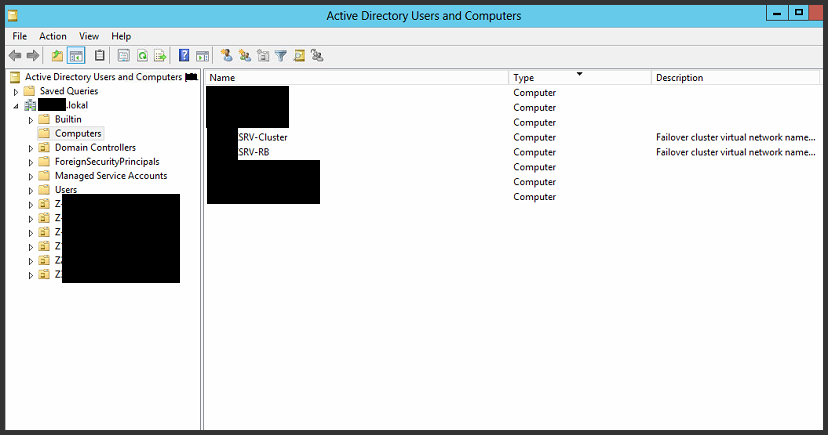Expand the Domain Controllers node

click(31, 148)
